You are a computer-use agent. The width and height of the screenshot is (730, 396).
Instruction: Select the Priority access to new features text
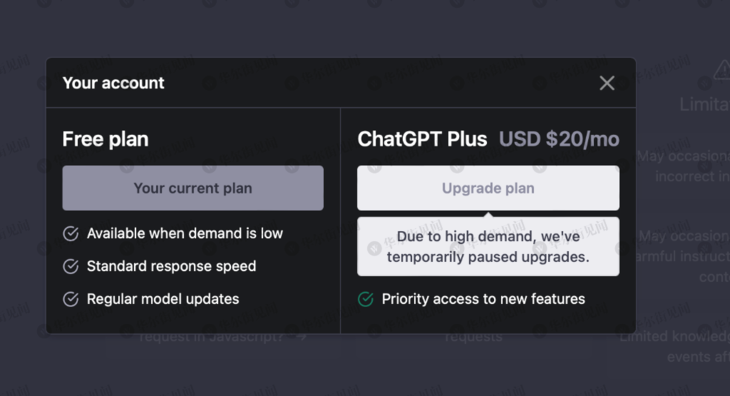coord(483,299)
